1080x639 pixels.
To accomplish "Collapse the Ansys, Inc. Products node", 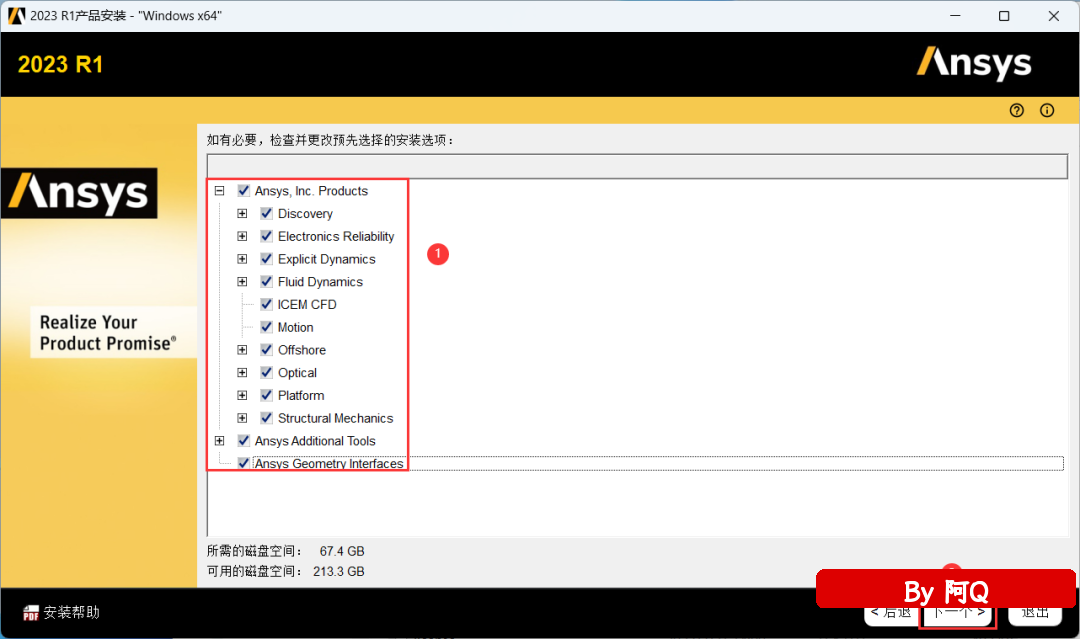I will point(219,191).
